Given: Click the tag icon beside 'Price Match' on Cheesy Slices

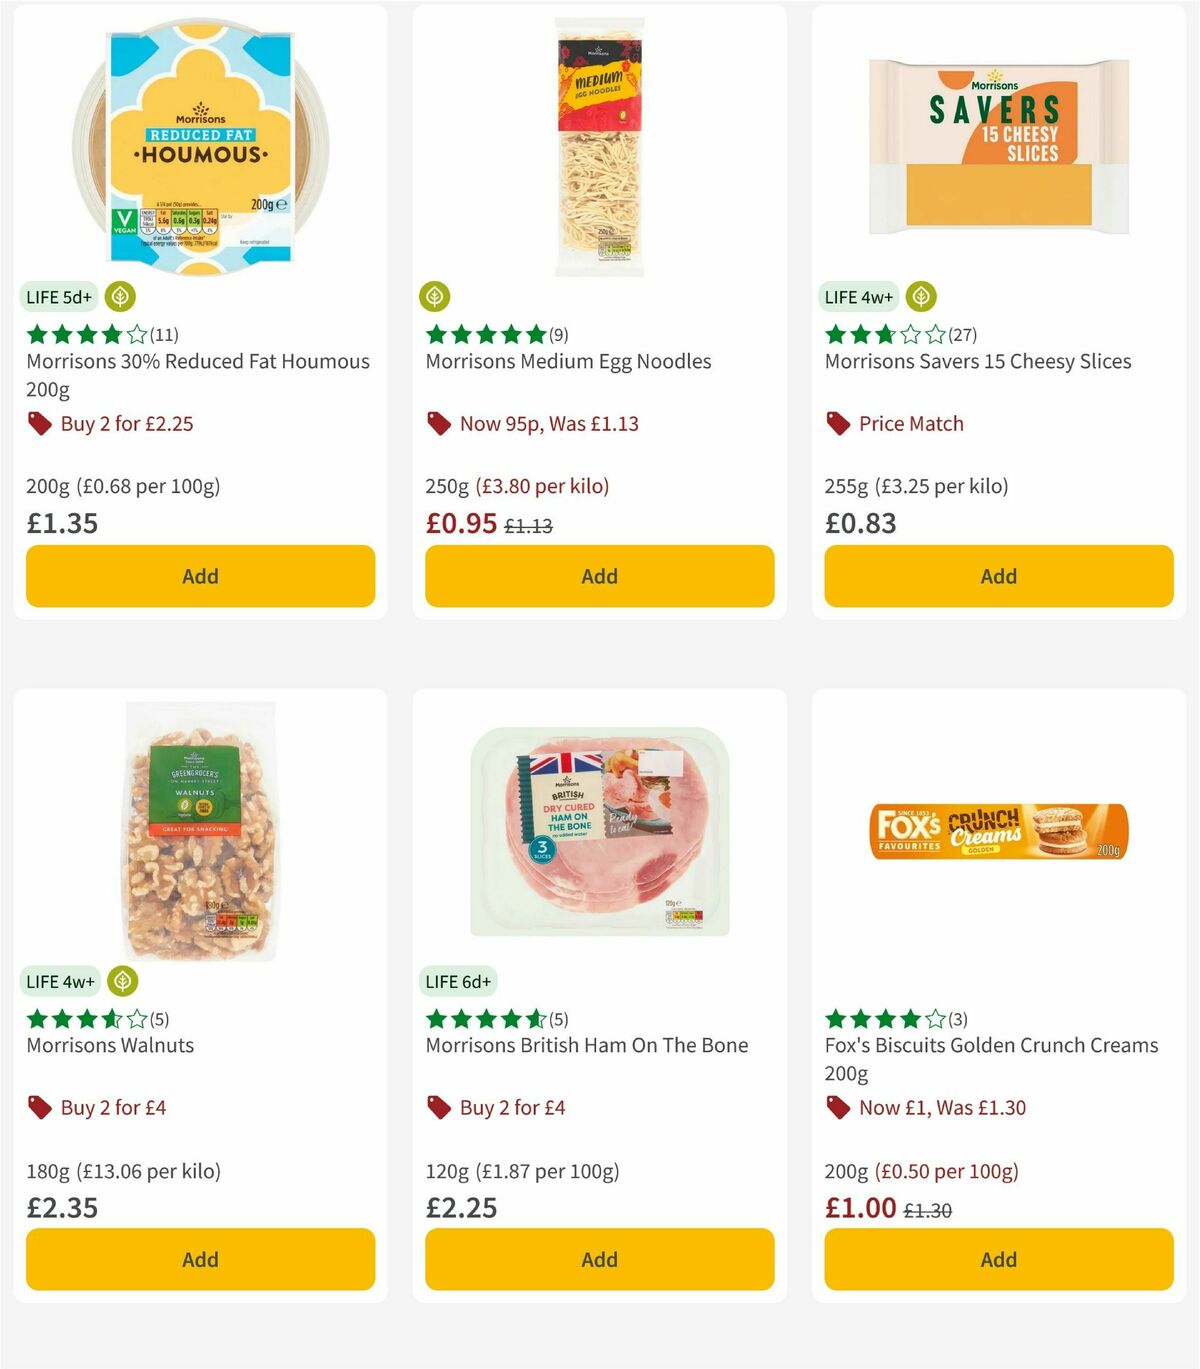Looking at the screenshot, I should 837,424.
